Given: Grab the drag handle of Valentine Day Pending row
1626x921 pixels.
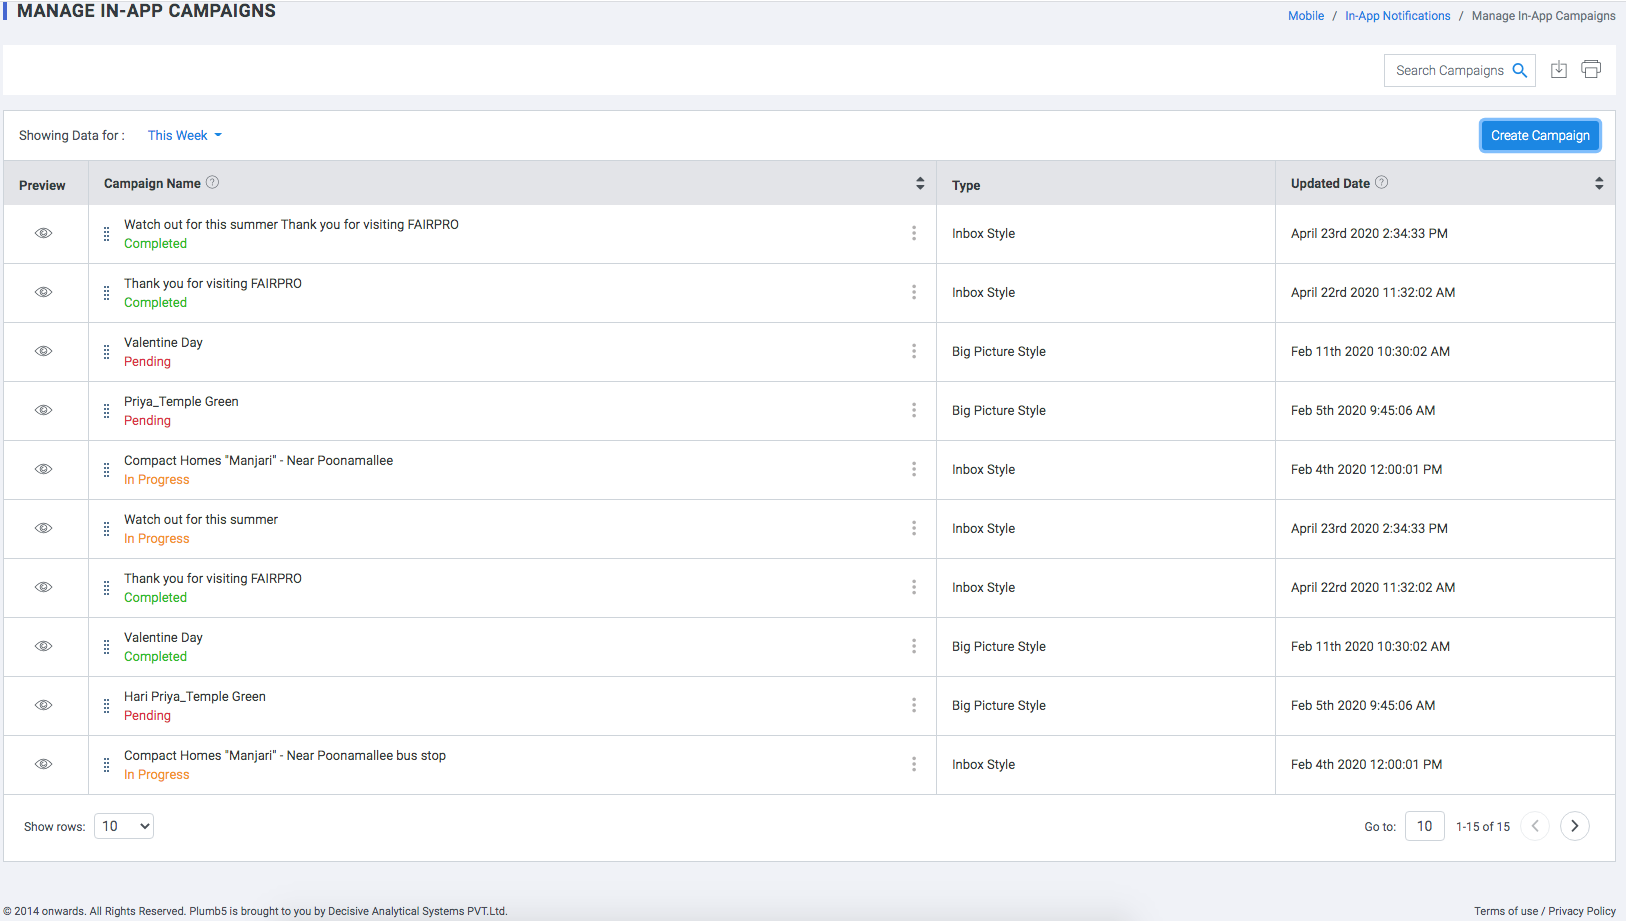Looking at the screenshot, I should coord(106,352).
